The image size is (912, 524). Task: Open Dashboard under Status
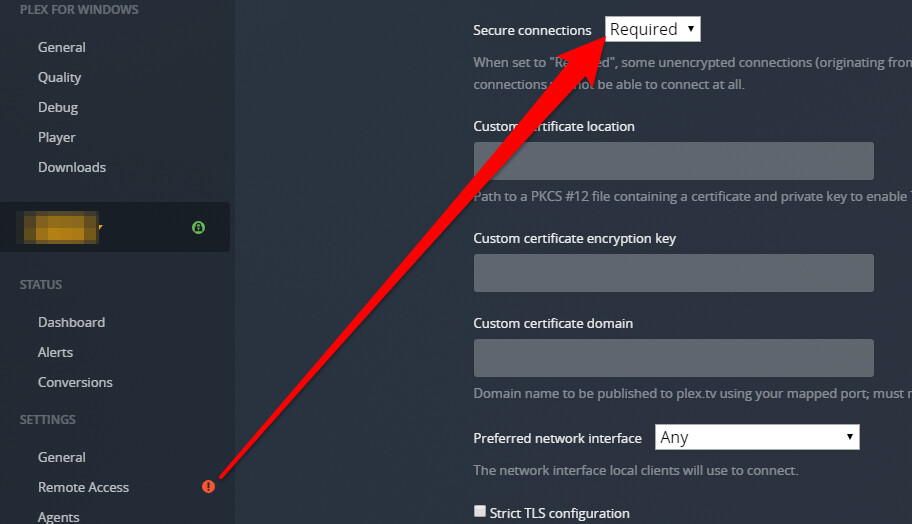click(72, 322)
